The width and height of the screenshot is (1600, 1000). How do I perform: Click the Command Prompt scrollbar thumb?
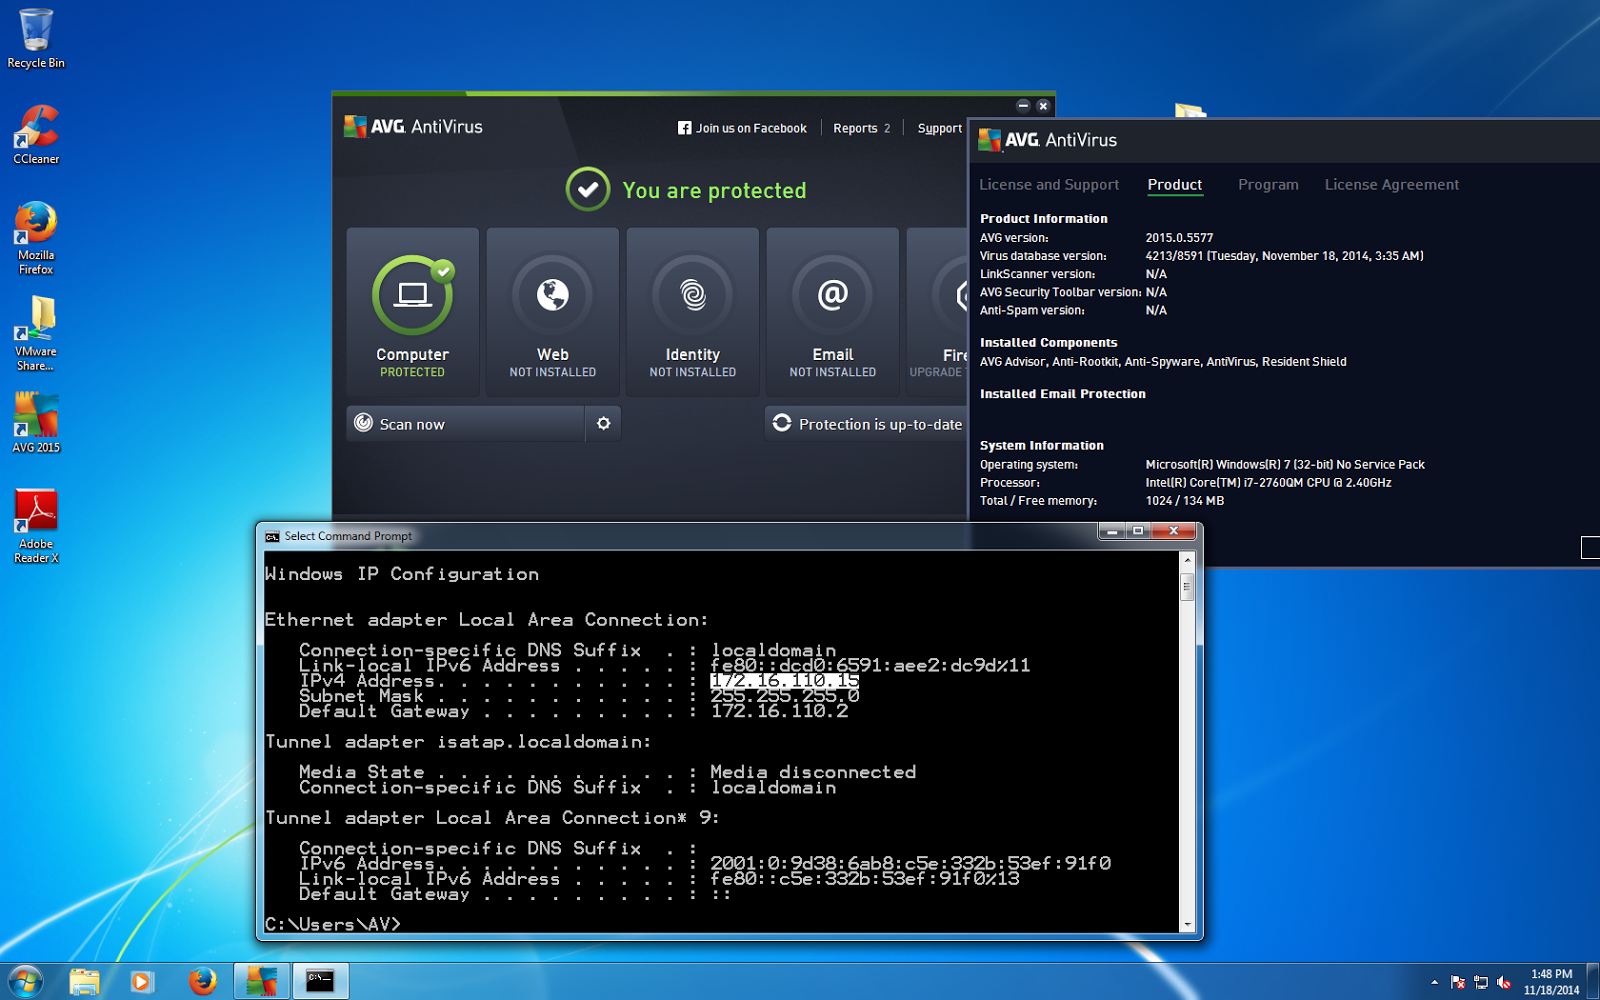[x=1187, y=586]
